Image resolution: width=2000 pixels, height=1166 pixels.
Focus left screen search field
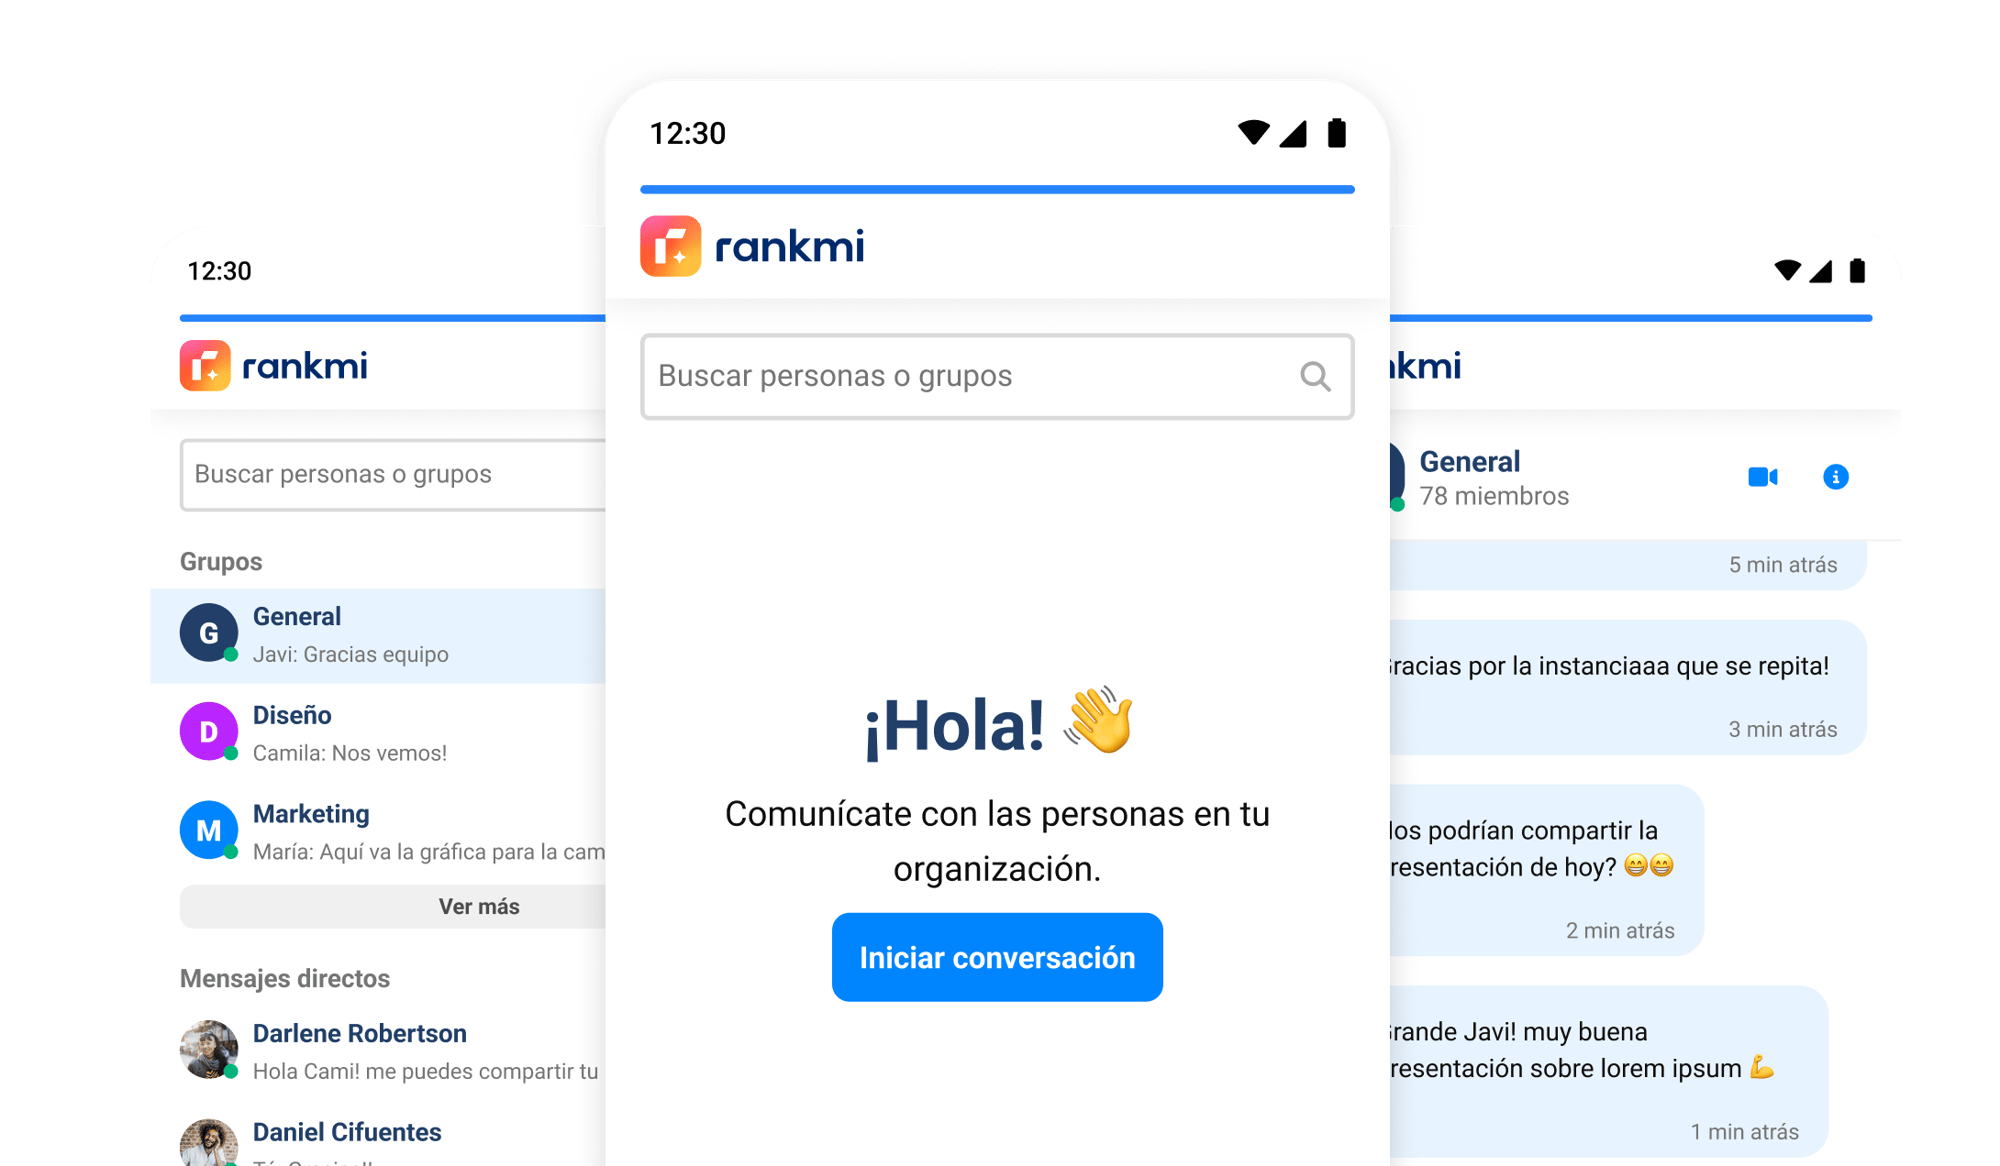pos(393,474)
